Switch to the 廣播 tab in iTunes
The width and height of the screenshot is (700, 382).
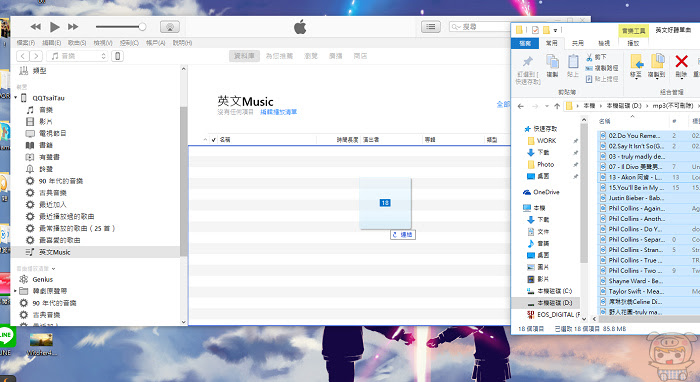(x=335, y=56)
